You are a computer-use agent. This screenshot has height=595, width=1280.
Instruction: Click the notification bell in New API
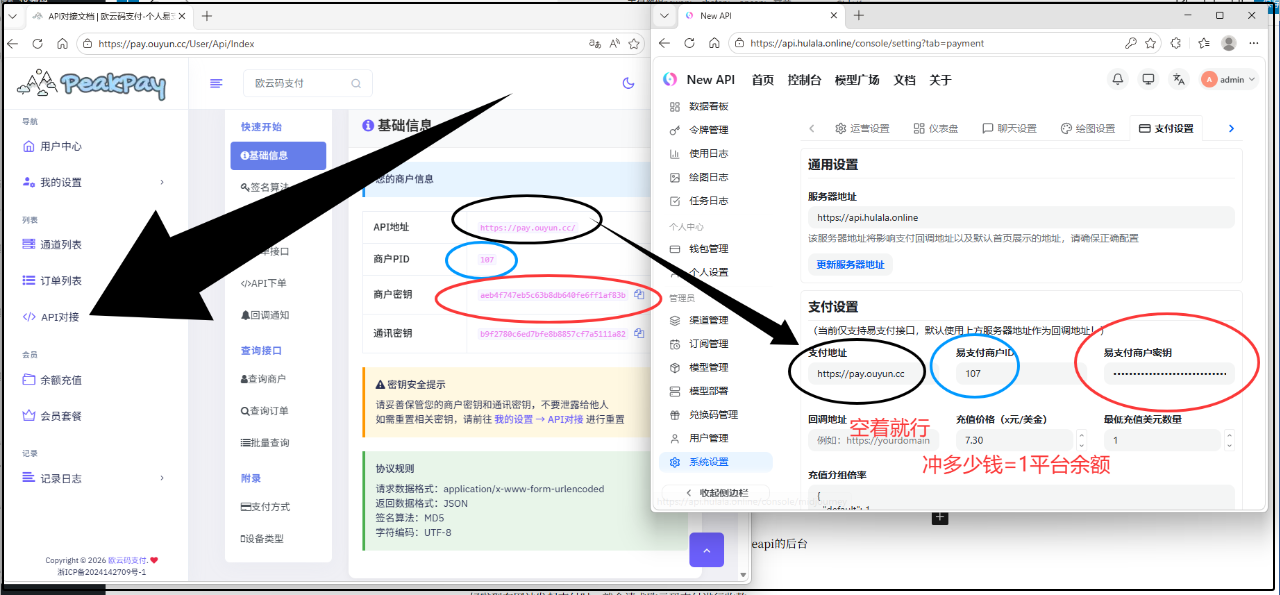click(x=1118, y=80)
